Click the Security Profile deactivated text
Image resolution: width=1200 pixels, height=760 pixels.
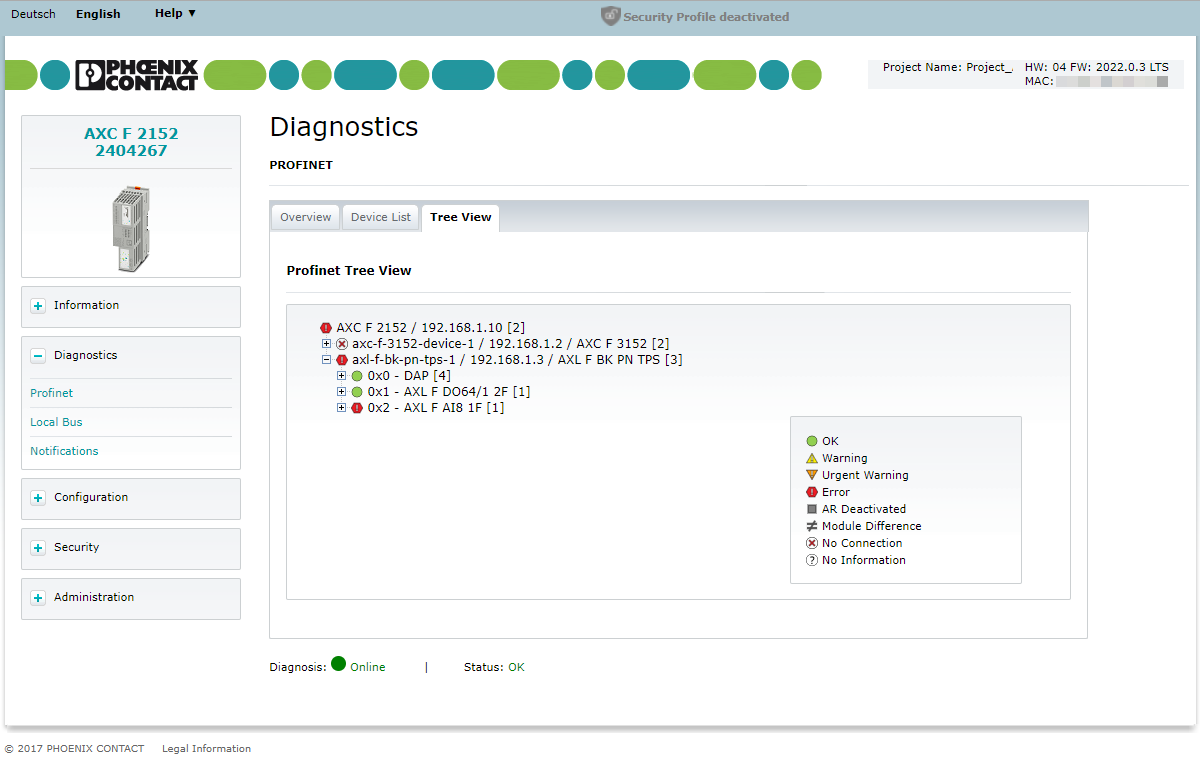point(706,17)
